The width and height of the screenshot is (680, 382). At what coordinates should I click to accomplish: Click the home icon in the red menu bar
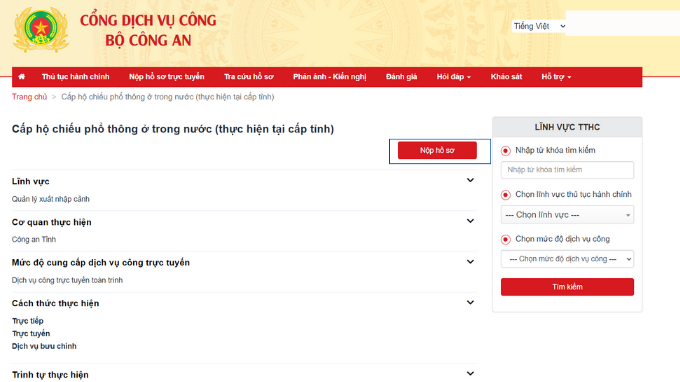[22, 77]
